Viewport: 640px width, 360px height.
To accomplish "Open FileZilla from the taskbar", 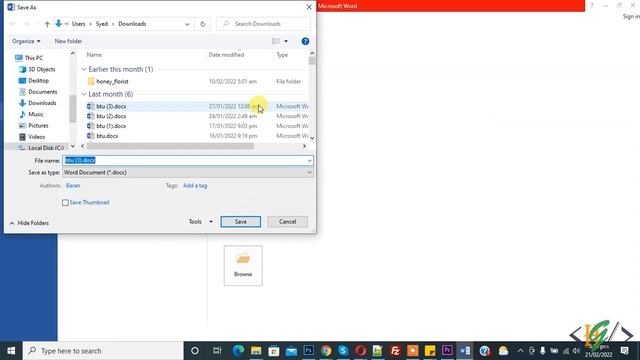I will [x=395, y=351].
